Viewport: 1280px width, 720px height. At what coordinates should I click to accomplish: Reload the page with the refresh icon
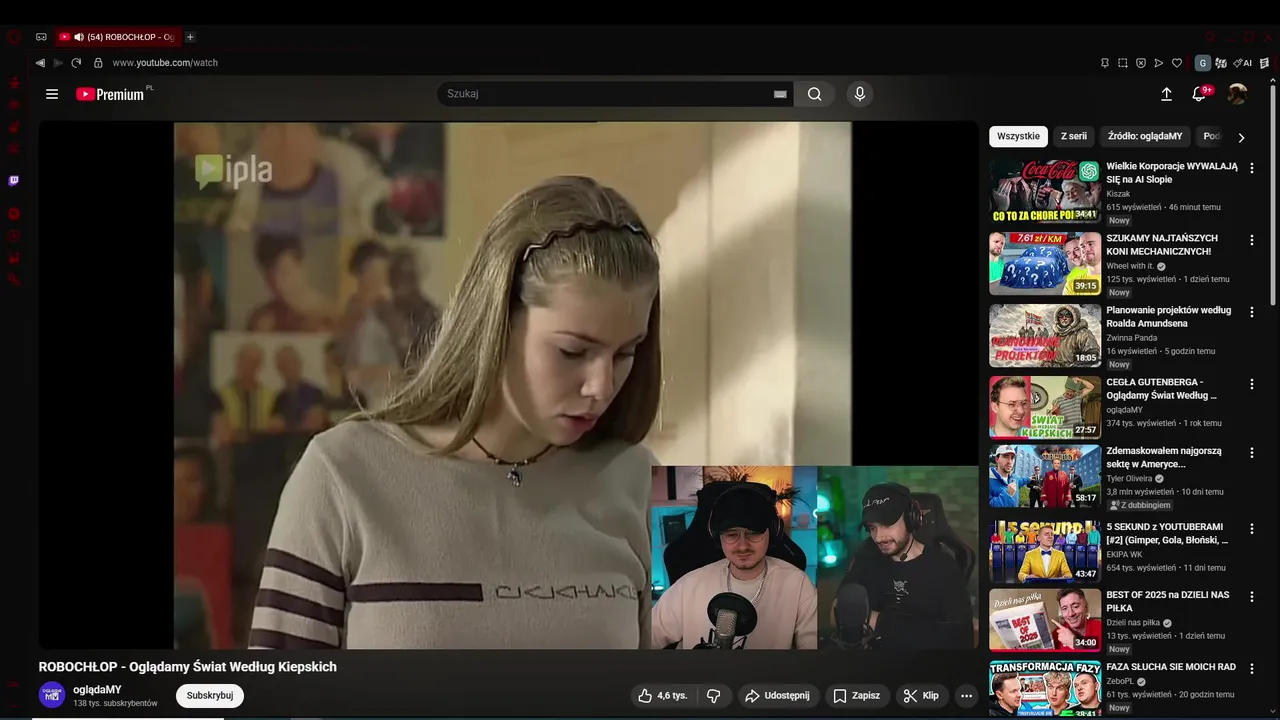tap(76, 62)
